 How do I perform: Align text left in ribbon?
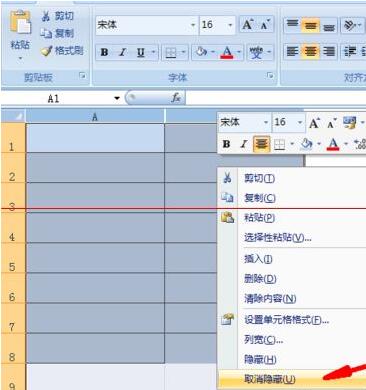click(x=292, y=52)
